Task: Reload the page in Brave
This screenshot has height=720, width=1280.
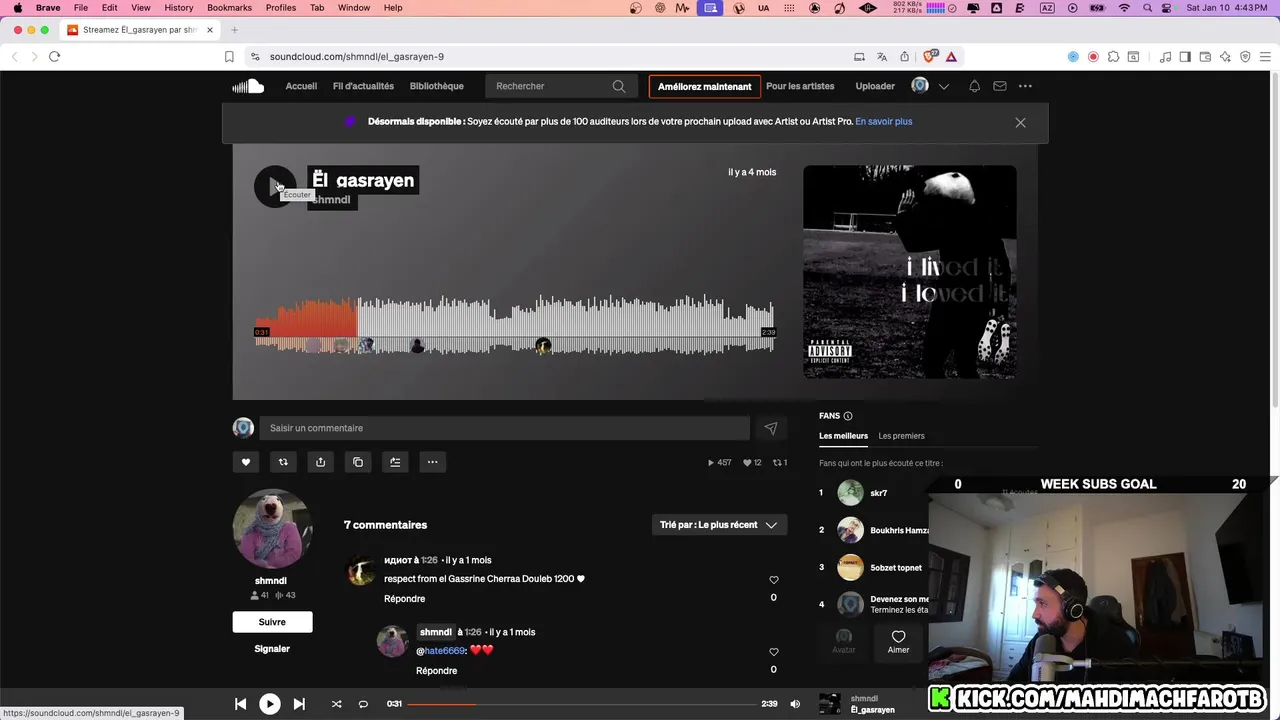Action: (55, 57)
